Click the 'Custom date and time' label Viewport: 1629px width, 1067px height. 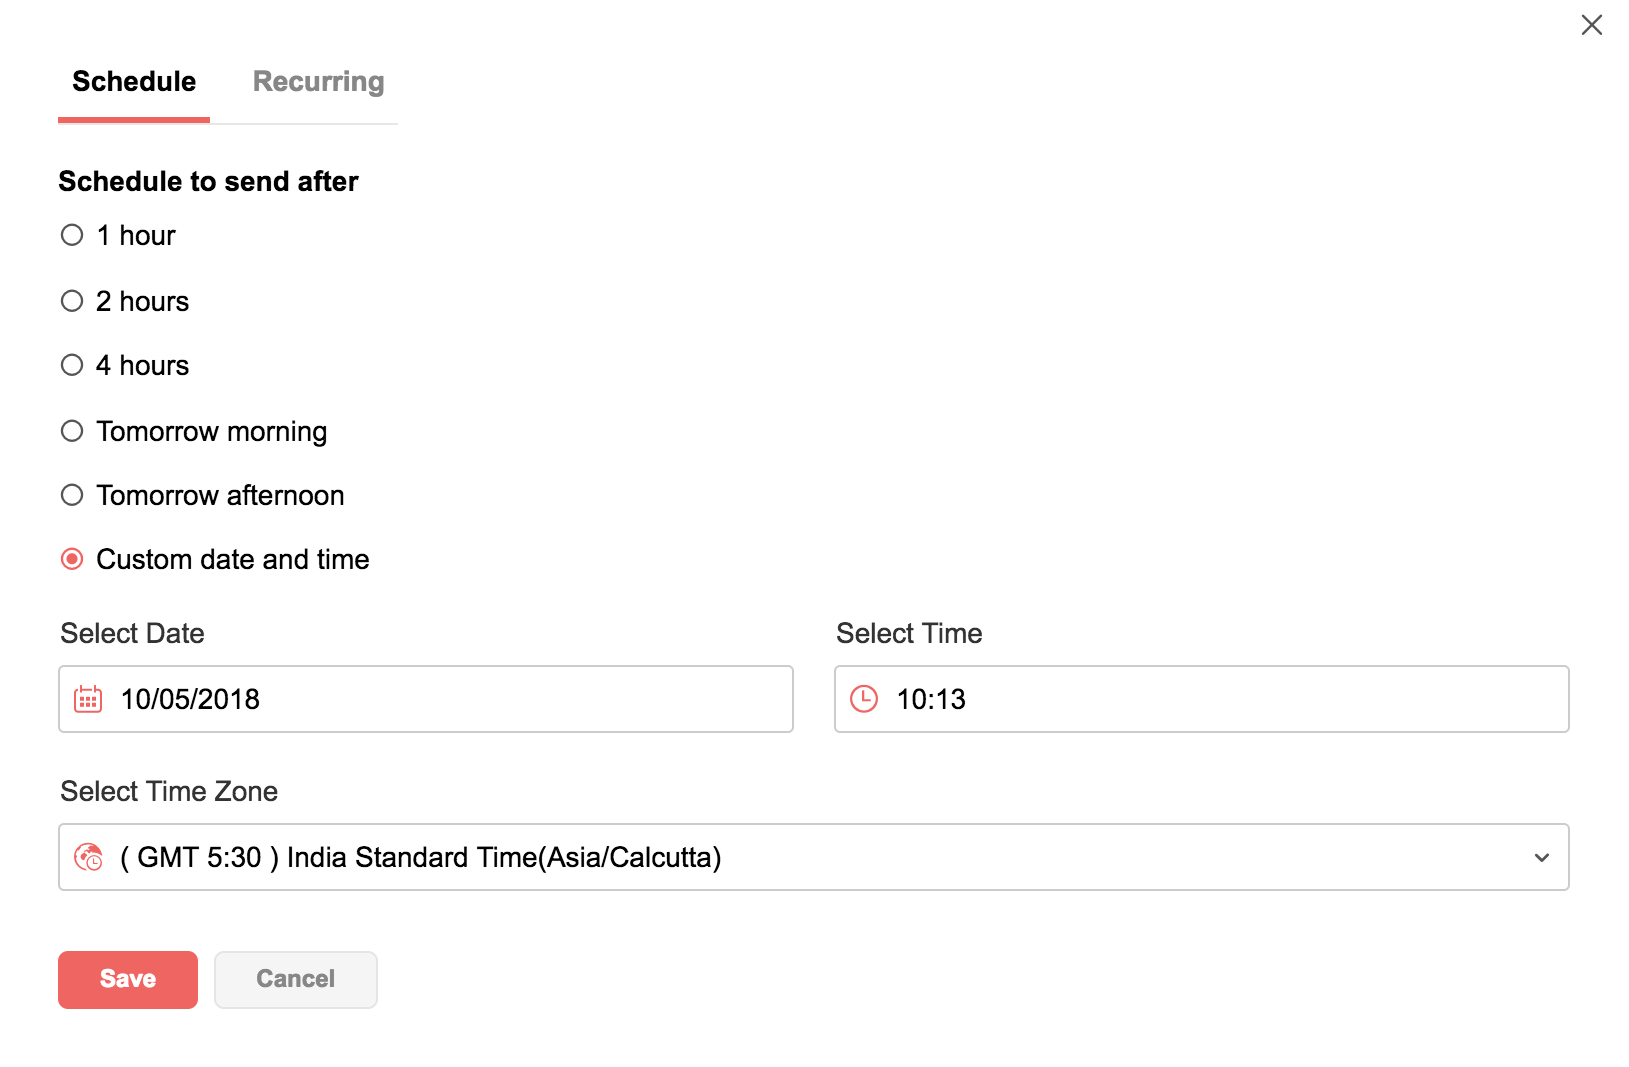tap(233, 560)
